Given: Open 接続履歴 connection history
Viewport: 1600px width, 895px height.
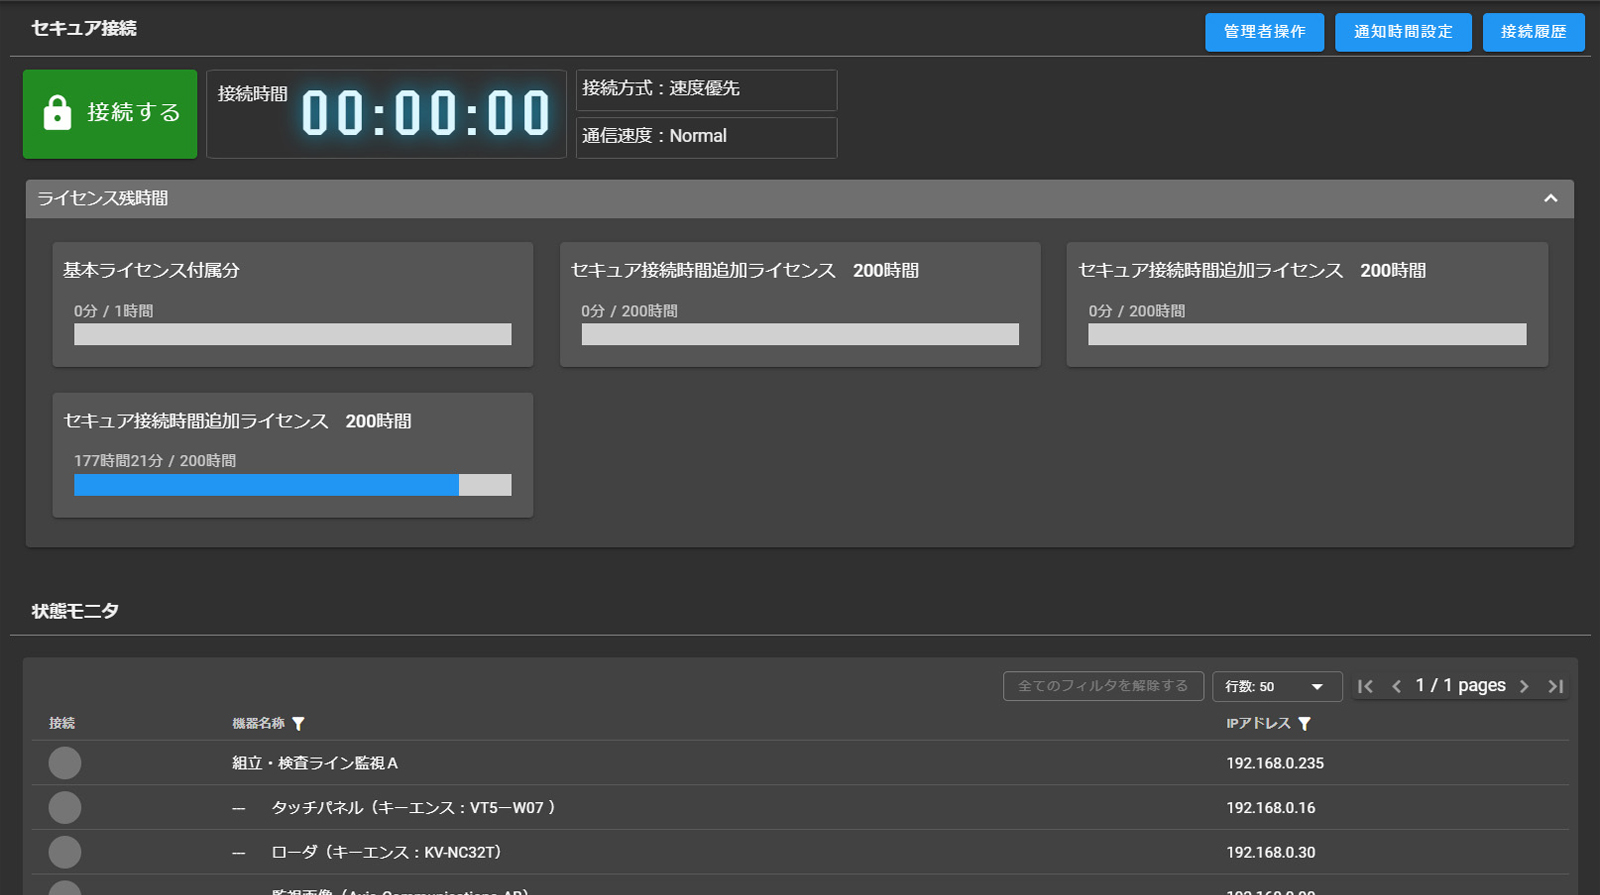Looking at the screenshot, I should tap(1533, 32).
